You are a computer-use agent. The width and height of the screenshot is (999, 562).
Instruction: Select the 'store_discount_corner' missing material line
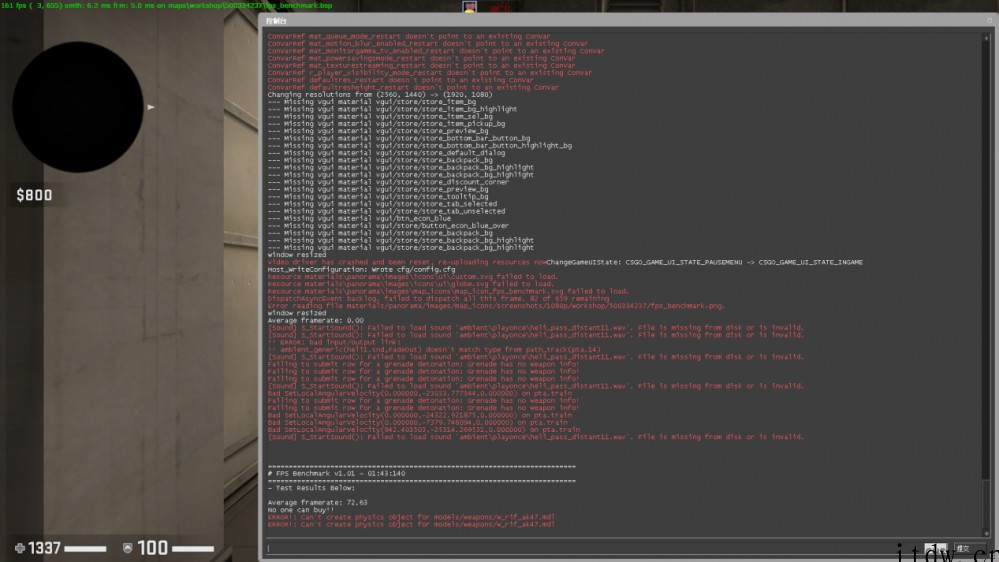click(388, 182)
